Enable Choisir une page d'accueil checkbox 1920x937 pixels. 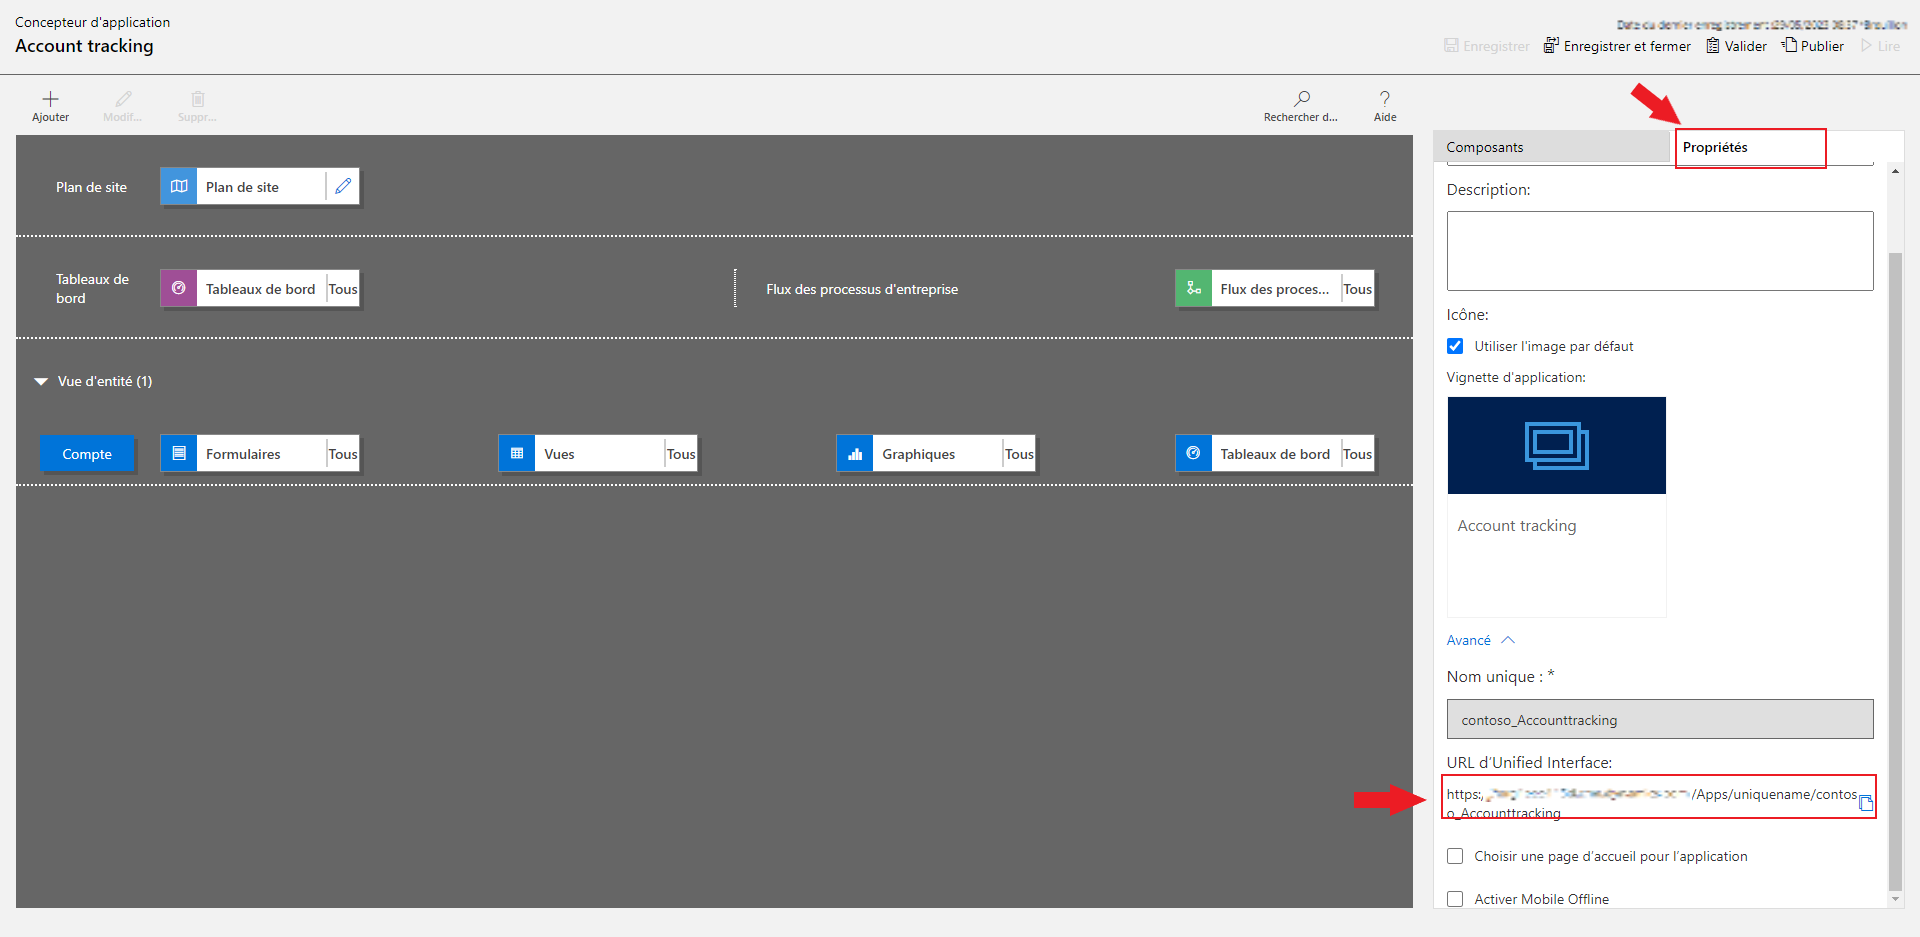[x=1455, y=856]
